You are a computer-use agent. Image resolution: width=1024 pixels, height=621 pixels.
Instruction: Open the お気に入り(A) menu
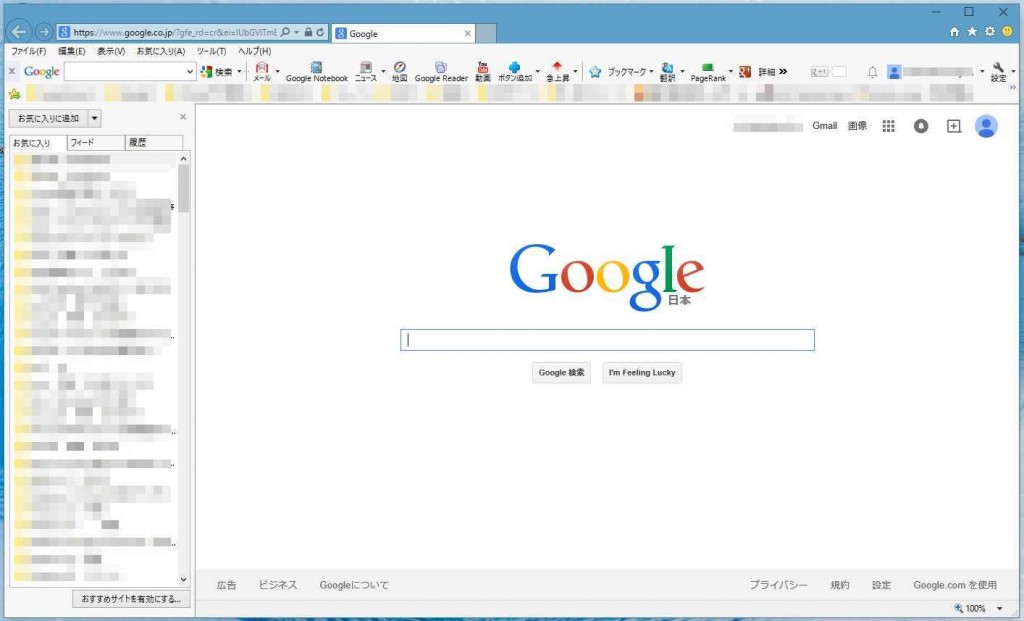coord(161,51)
